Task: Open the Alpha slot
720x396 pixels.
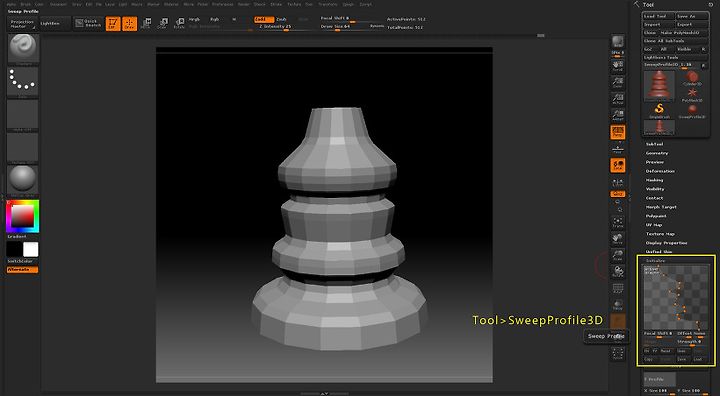Action: coord(23,115)
